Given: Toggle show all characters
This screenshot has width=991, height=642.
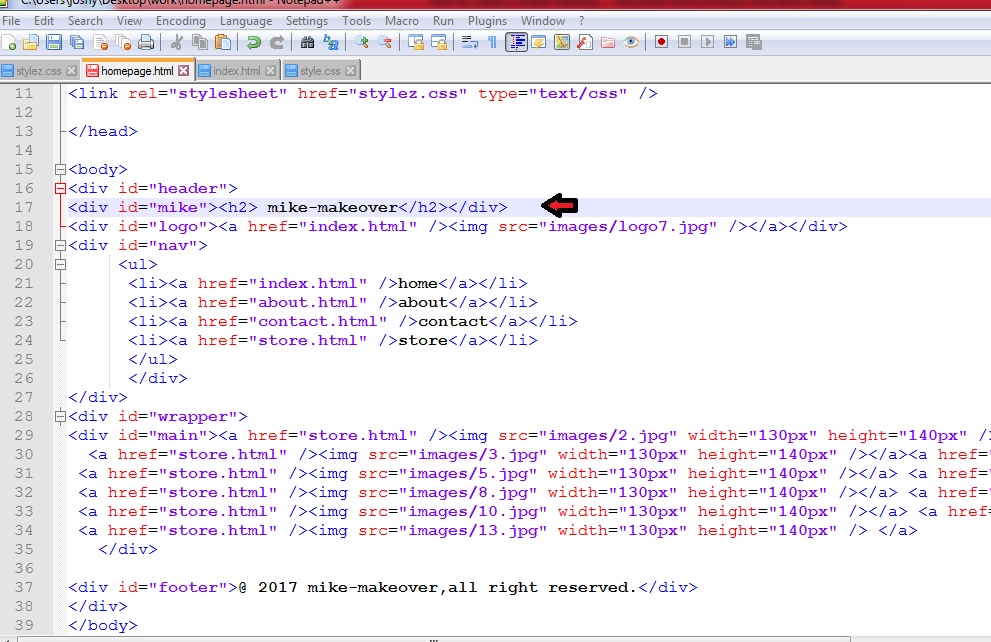Looking at the screenshot, I should click(492, 42).
